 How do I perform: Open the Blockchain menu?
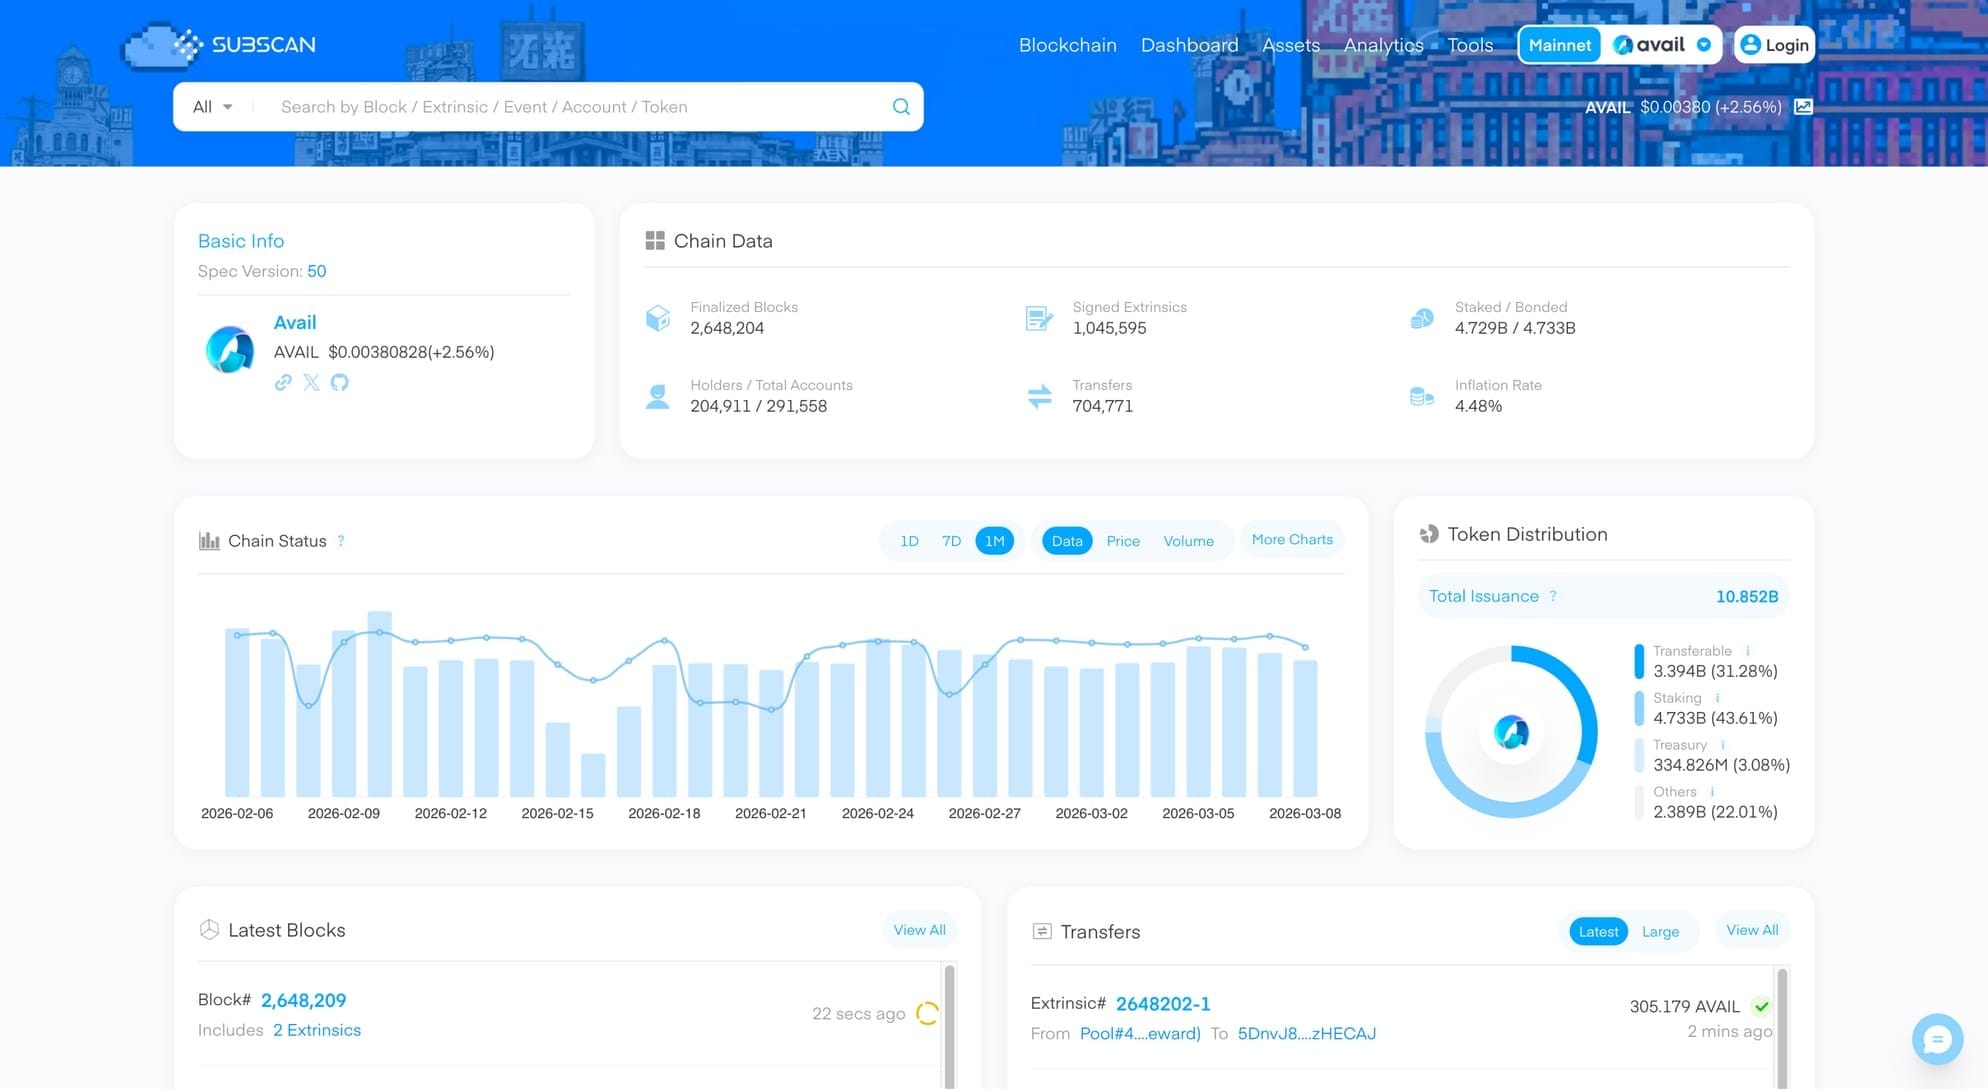pos(1067,45)
